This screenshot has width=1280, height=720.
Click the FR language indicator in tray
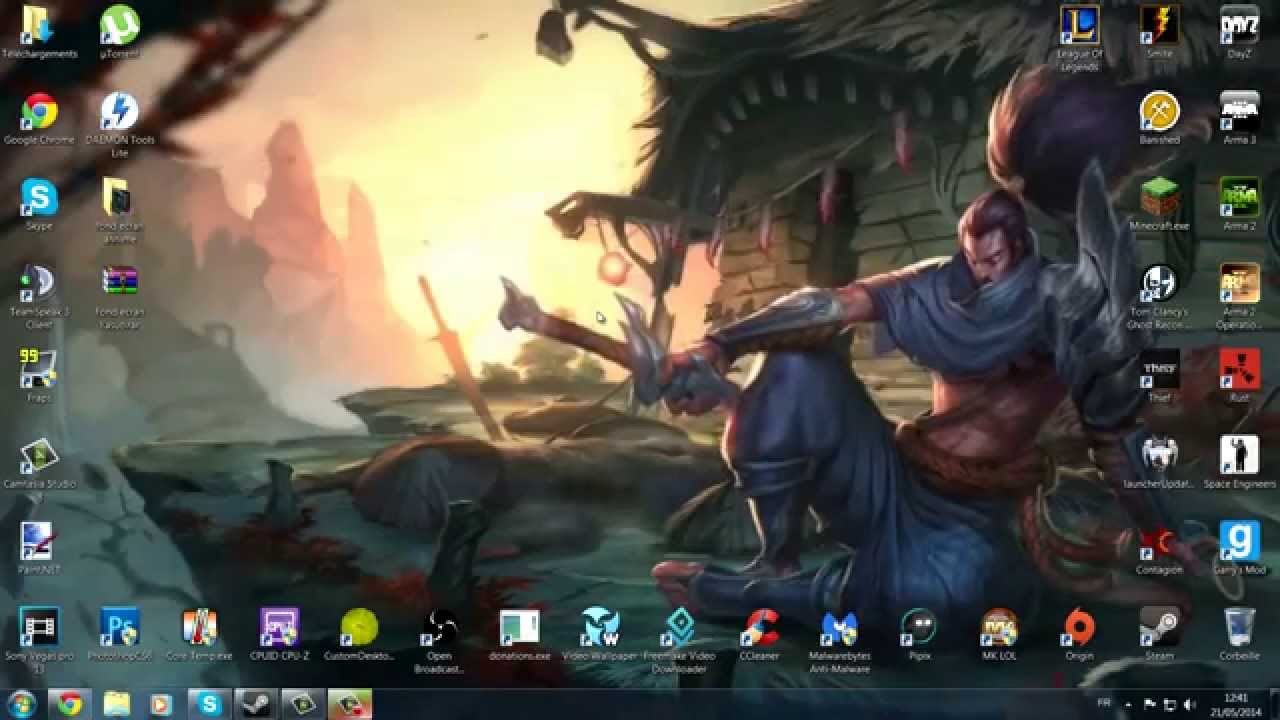1104,703
